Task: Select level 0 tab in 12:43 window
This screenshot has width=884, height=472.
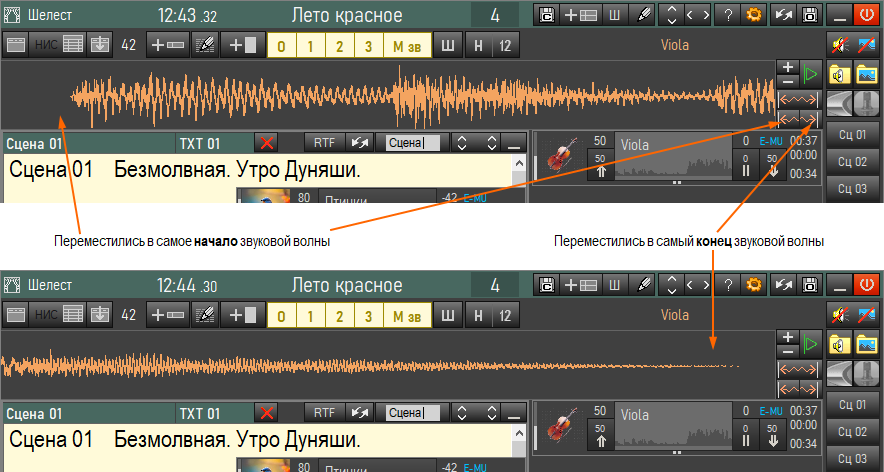Action: tap(281, 46)
